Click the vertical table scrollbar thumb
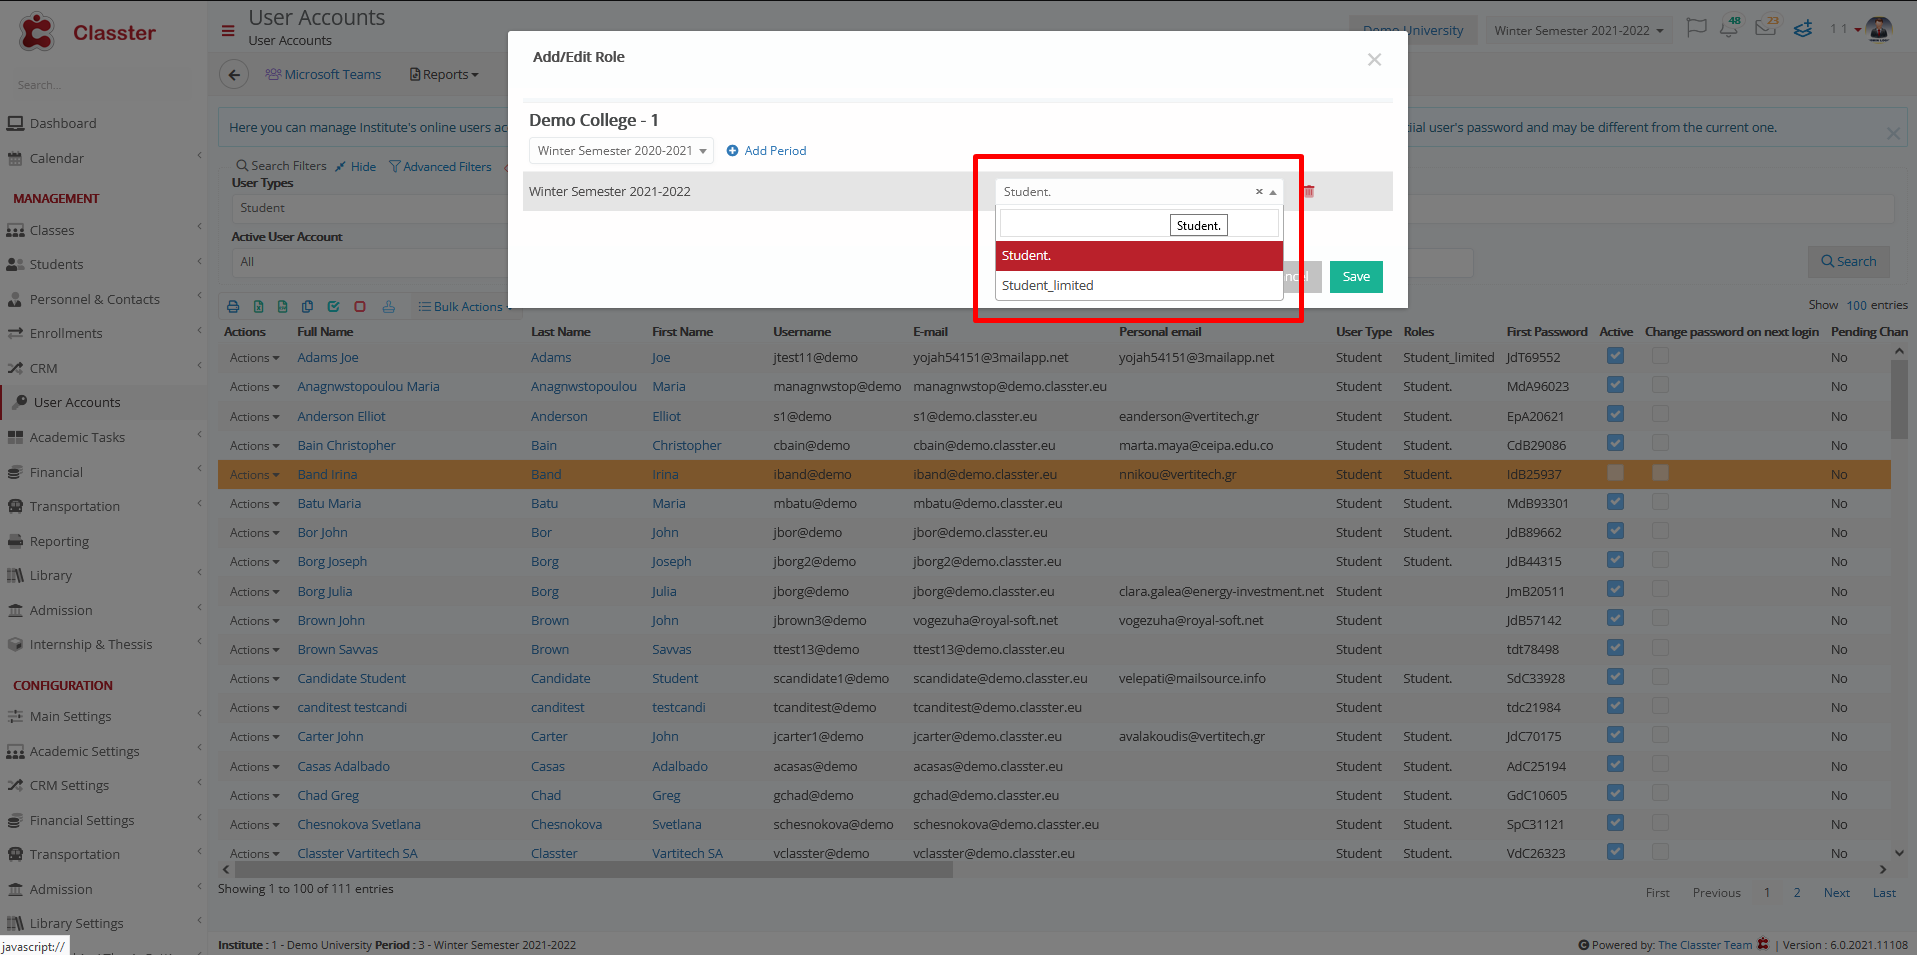 click(1899, 399)
